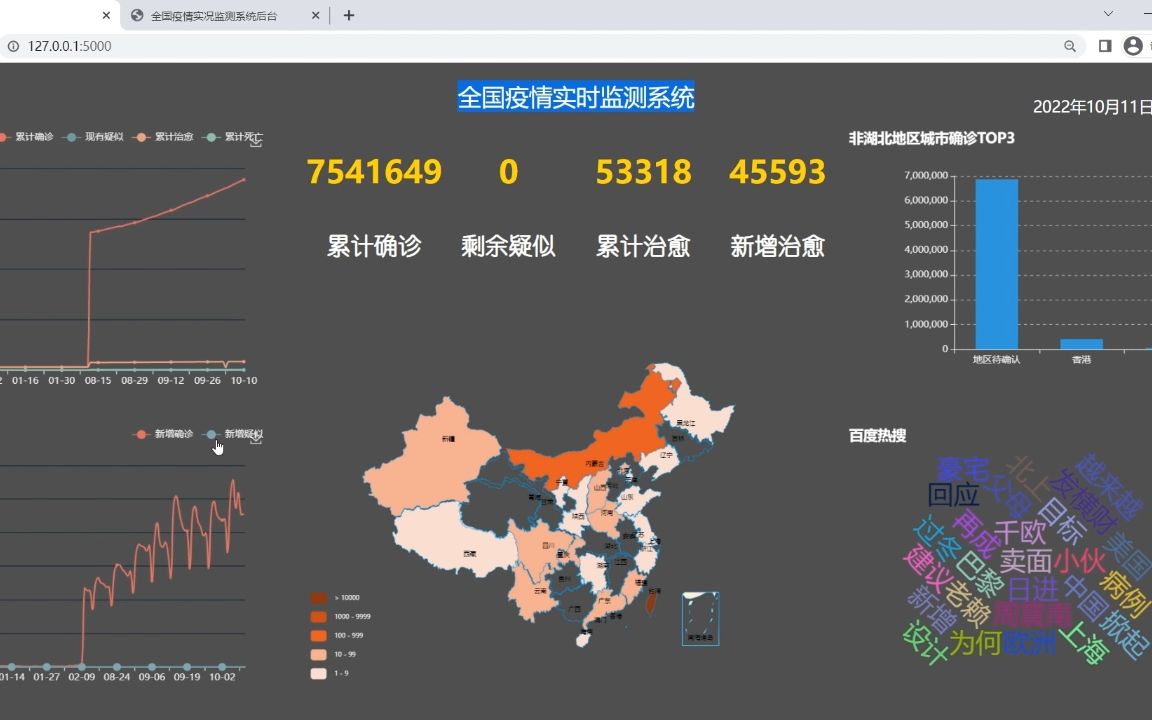
Task: Click the 新增治愈 label
Action: 777,246
